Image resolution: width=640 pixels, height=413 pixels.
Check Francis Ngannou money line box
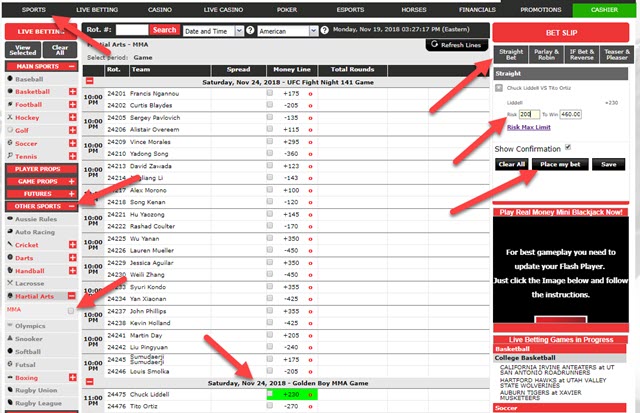(269, 93)
